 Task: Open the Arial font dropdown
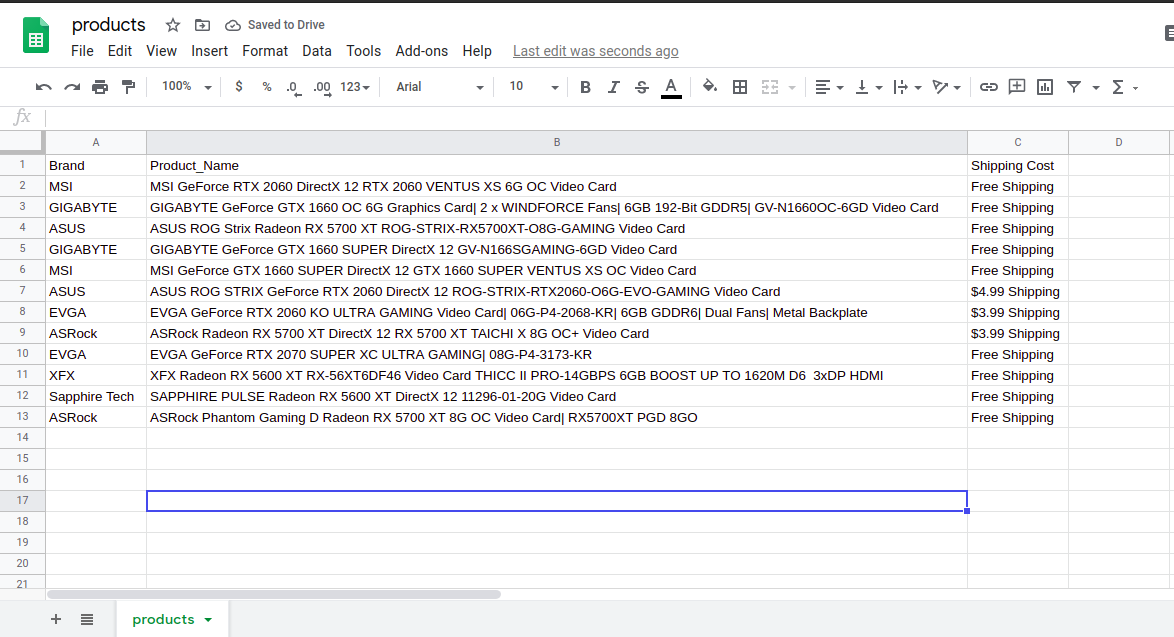440,87
